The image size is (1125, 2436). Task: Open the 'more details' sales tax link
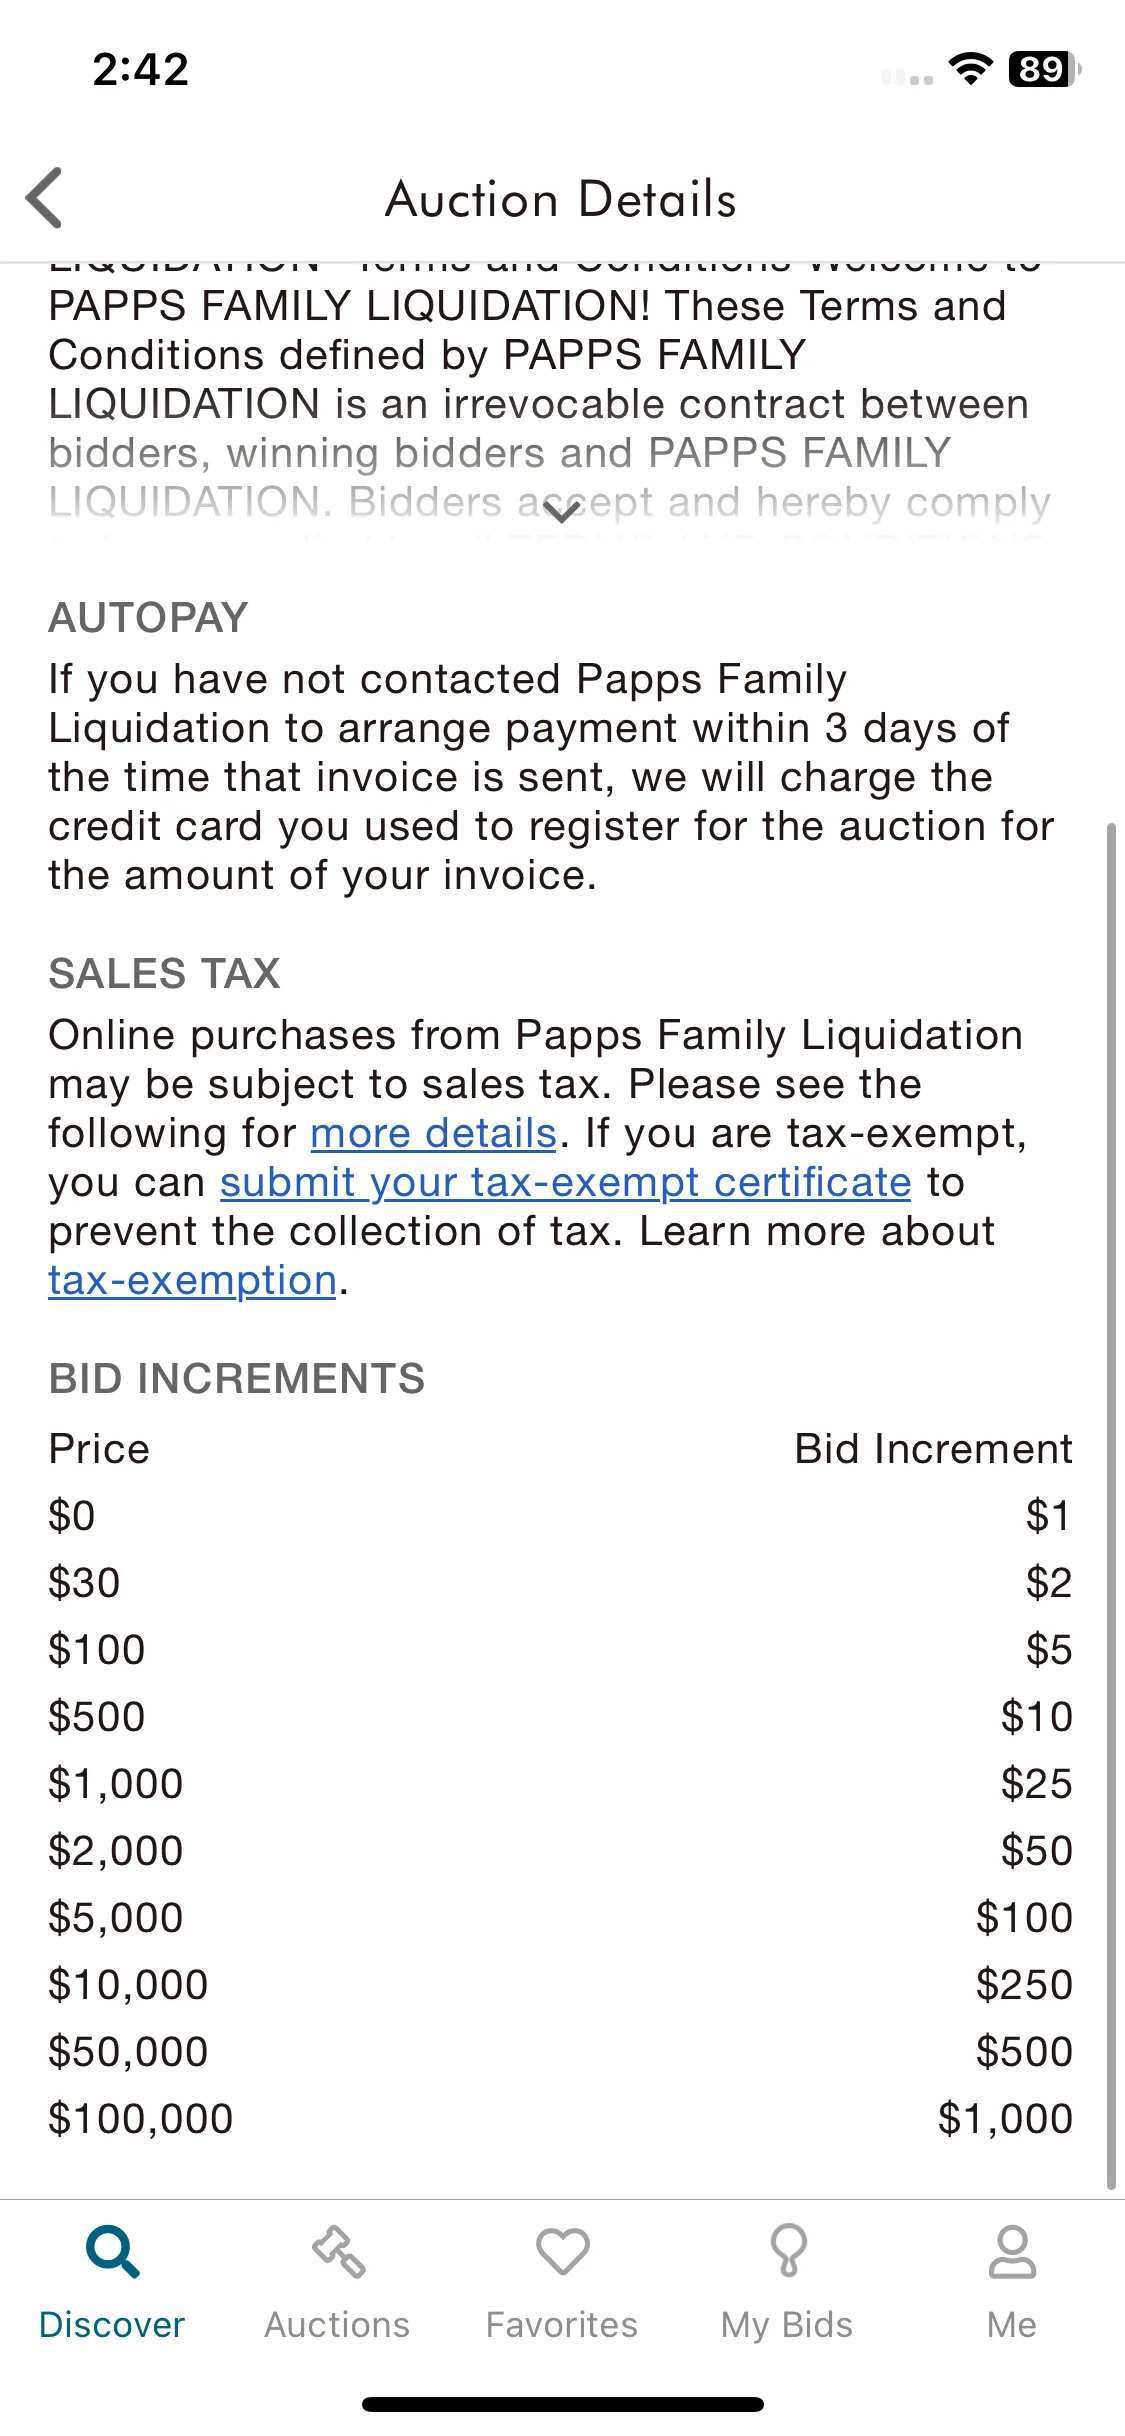[433, 1133]
